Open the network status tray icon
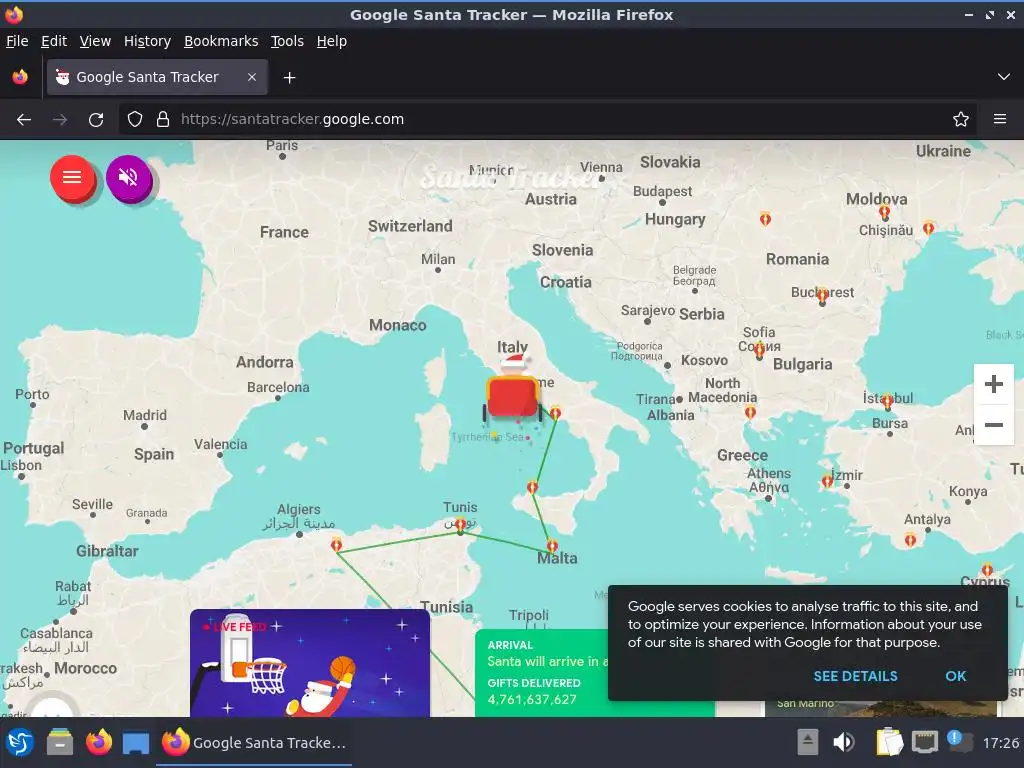The width and height of the screenshot is (1024, 768). coord(925,742)
